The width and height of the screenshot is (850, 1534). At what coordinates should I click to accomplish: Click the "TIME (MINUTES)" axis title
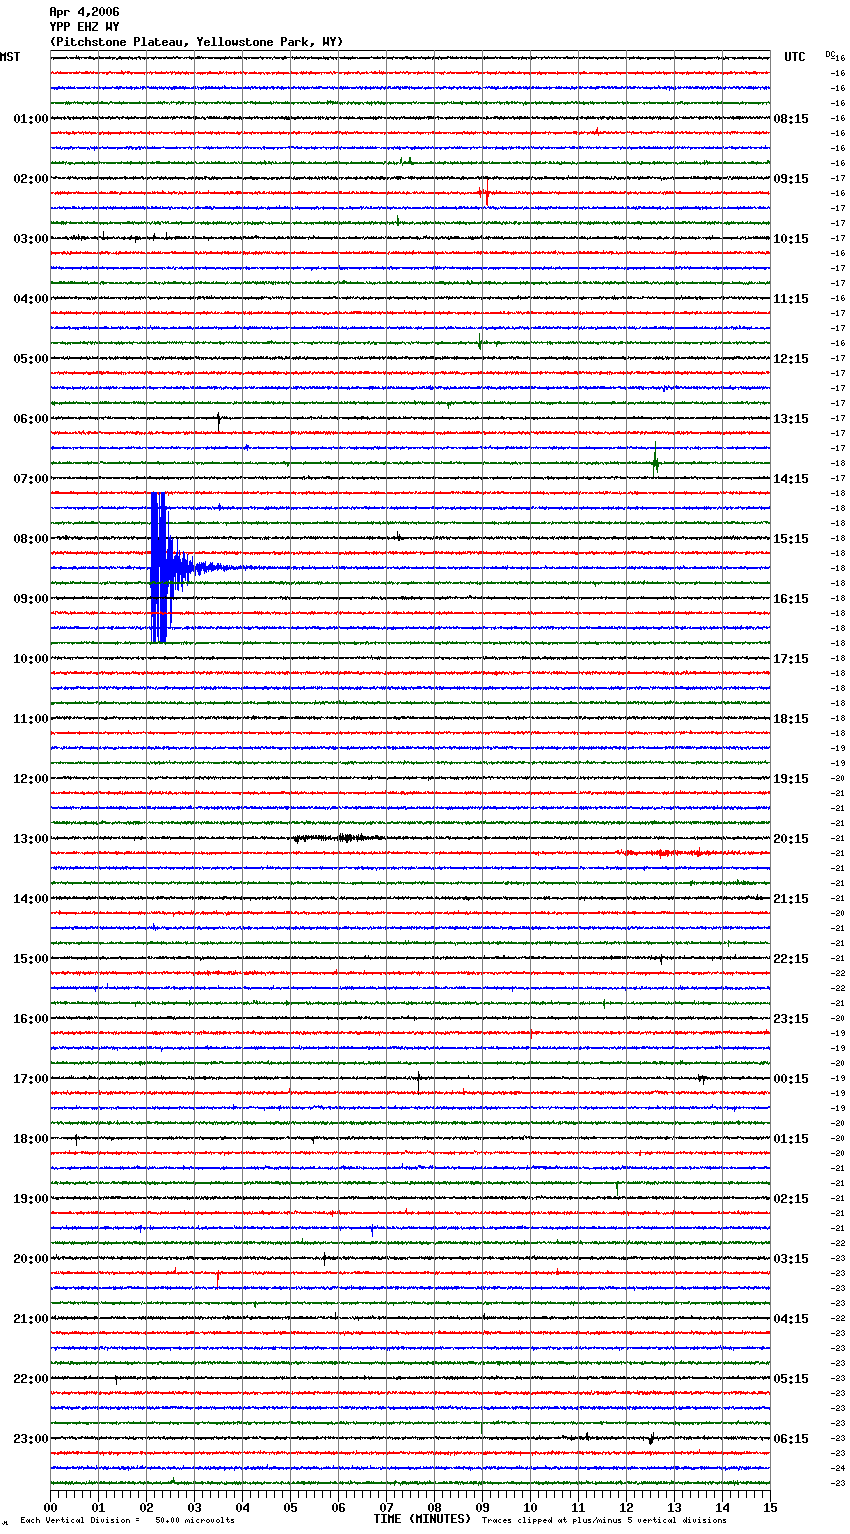coord(422,1519)
